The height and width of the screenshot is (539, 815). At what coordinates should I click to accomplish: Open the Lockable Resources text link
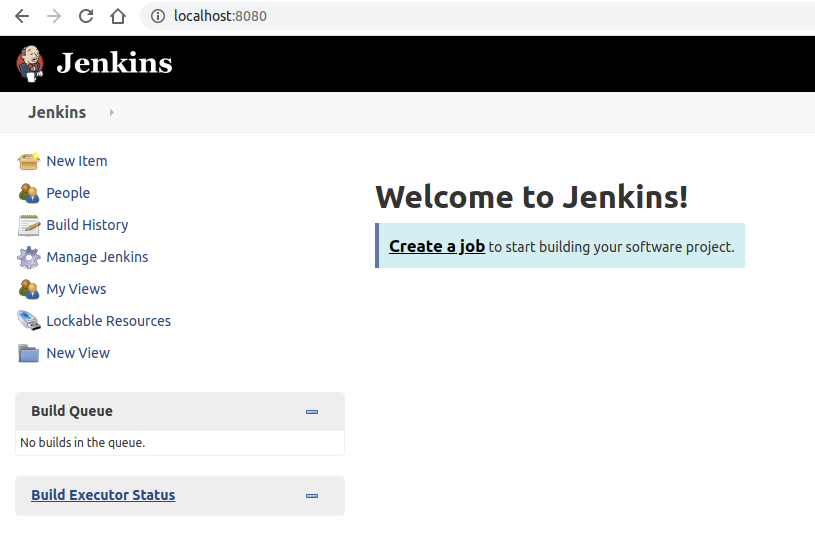(x=108, y=321)
